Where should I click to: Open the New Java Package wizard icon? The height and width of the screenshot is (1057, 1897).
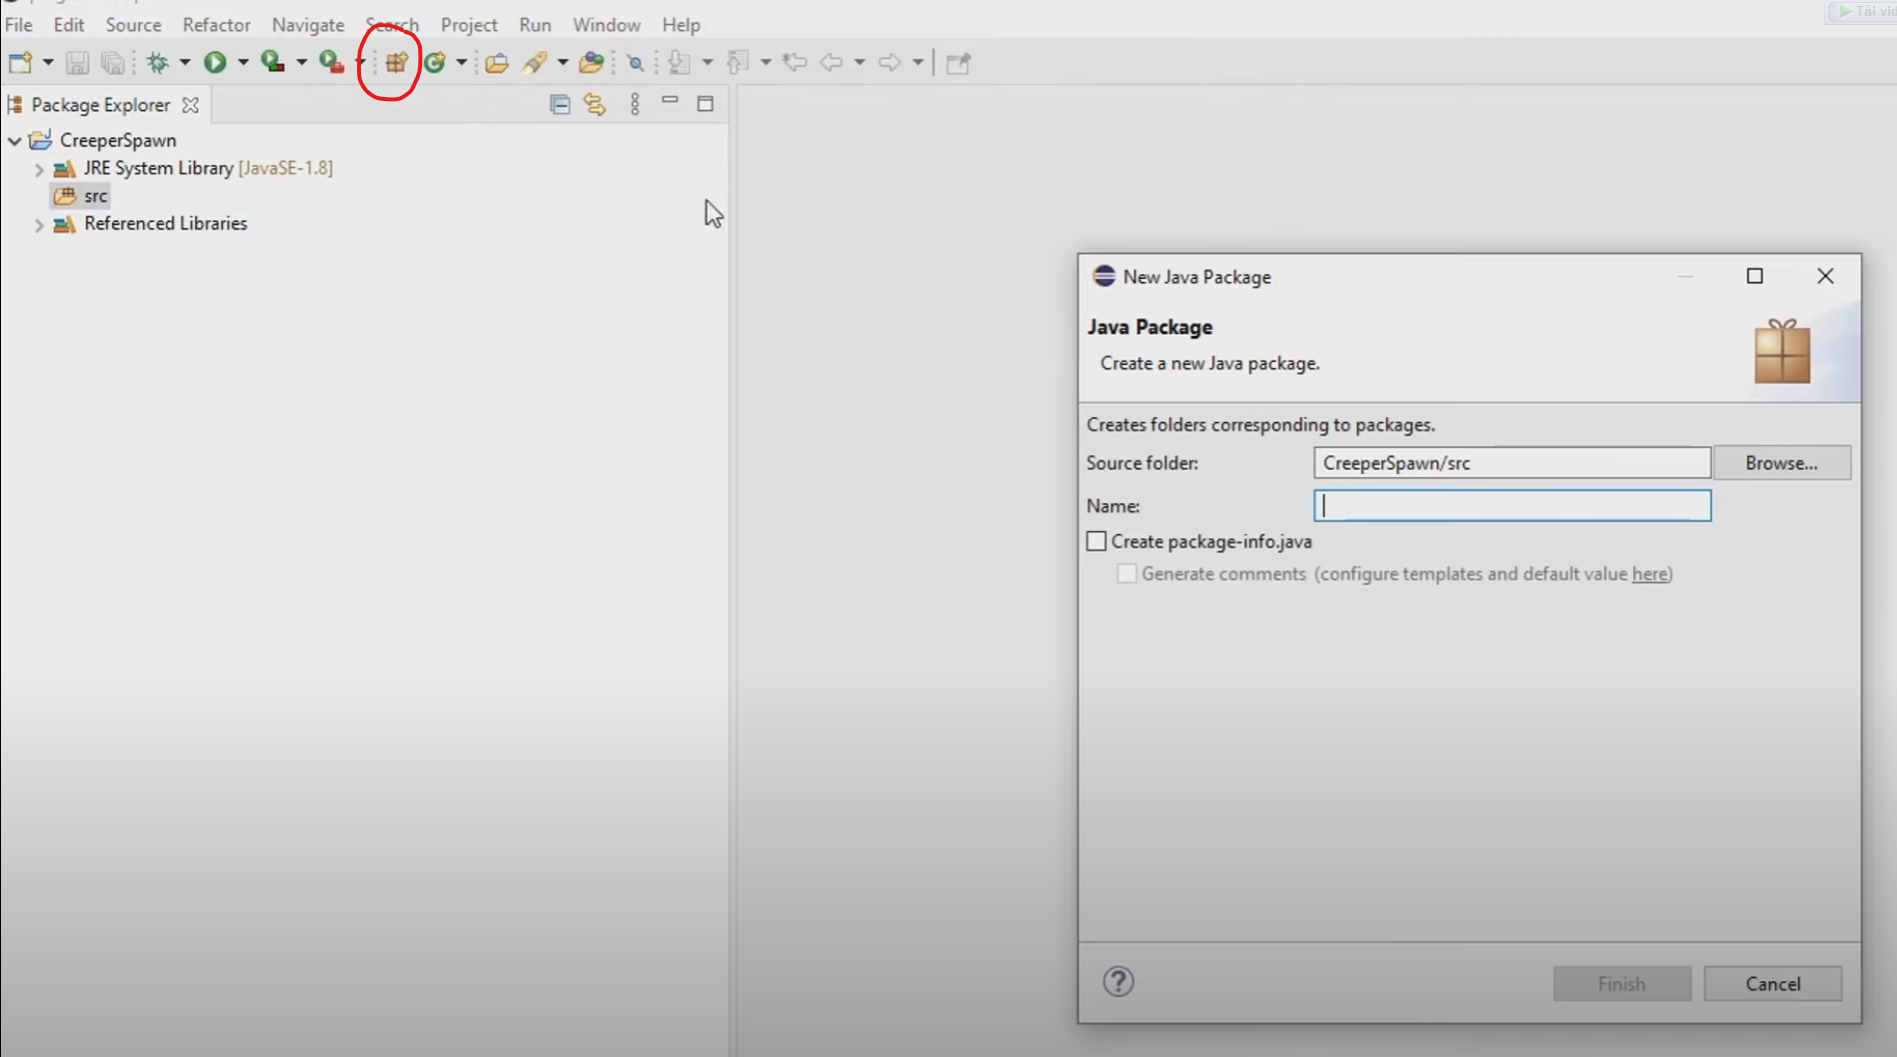[x=395, y=61]
